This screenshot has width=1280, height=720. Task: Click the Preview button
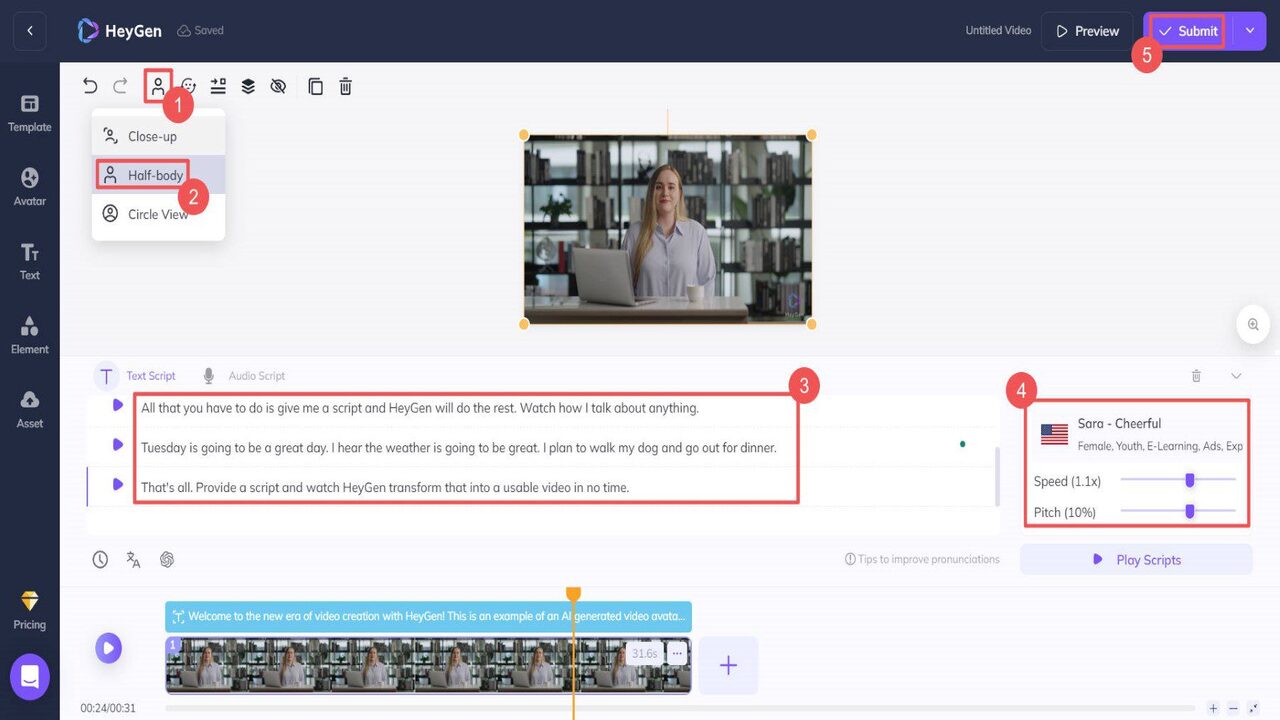(1087, 31)
